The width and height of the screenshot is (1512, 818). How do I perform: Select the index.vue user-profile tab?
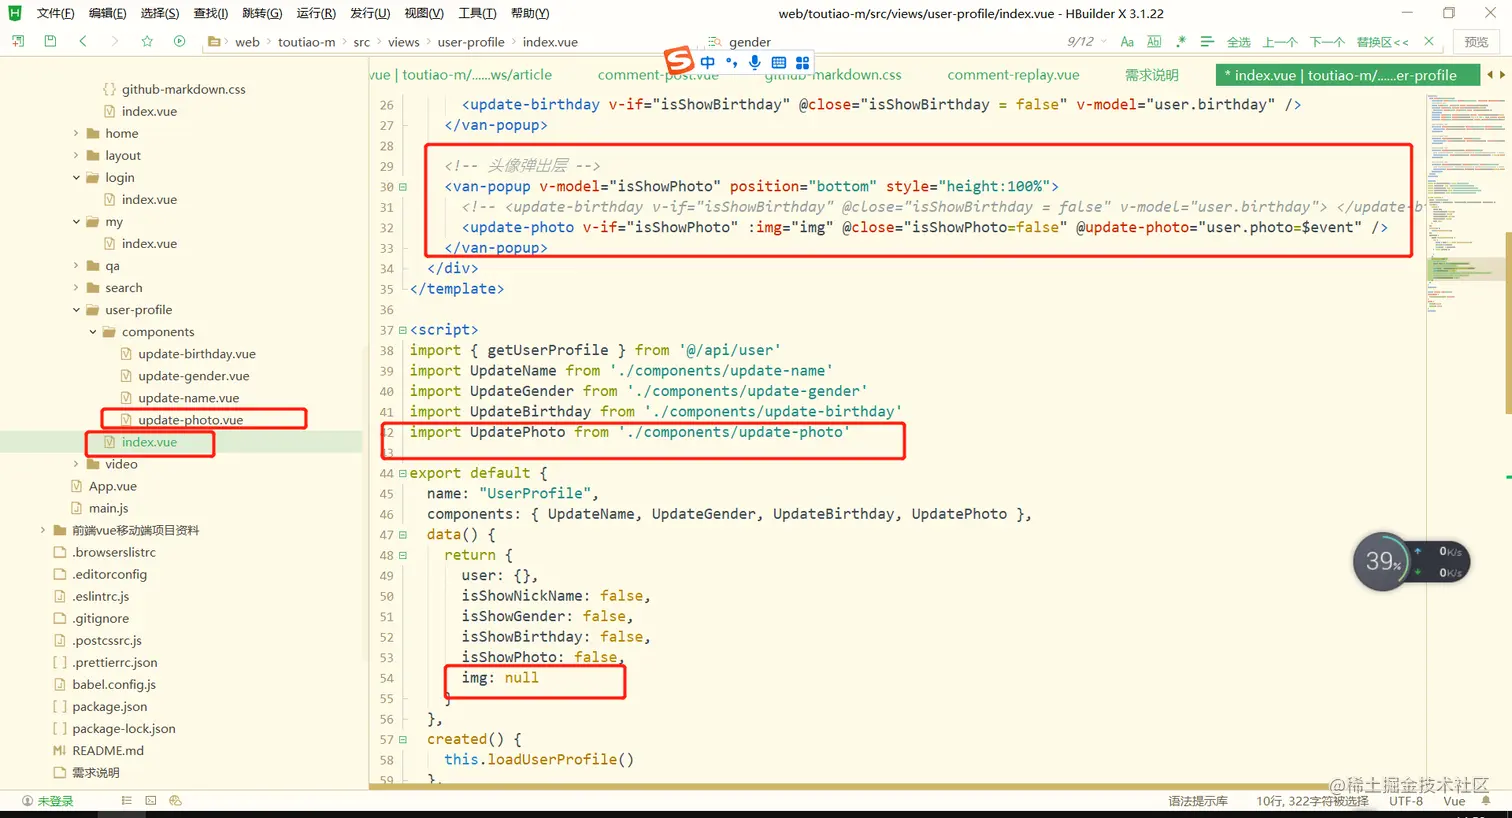tap(1346, 75)
